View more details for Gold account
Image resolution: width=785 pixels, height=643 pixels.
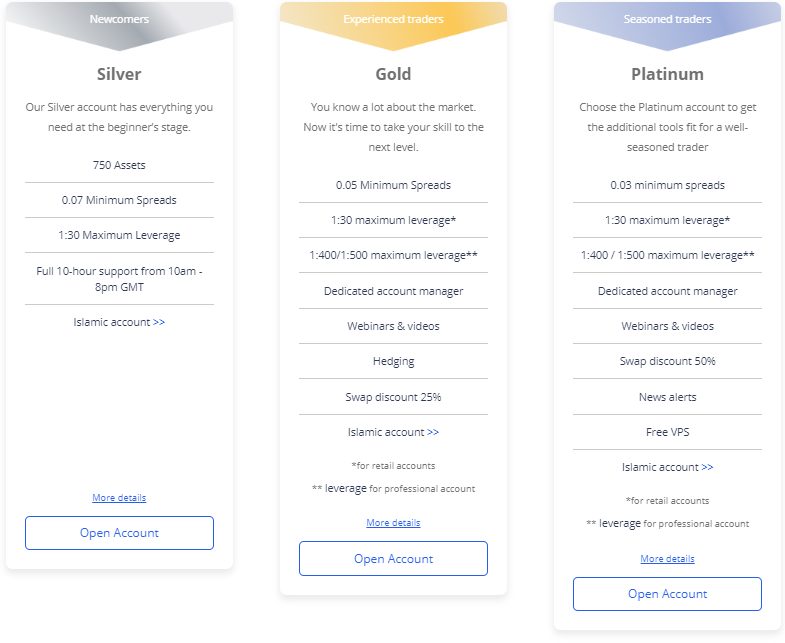(x=393, y=523)
